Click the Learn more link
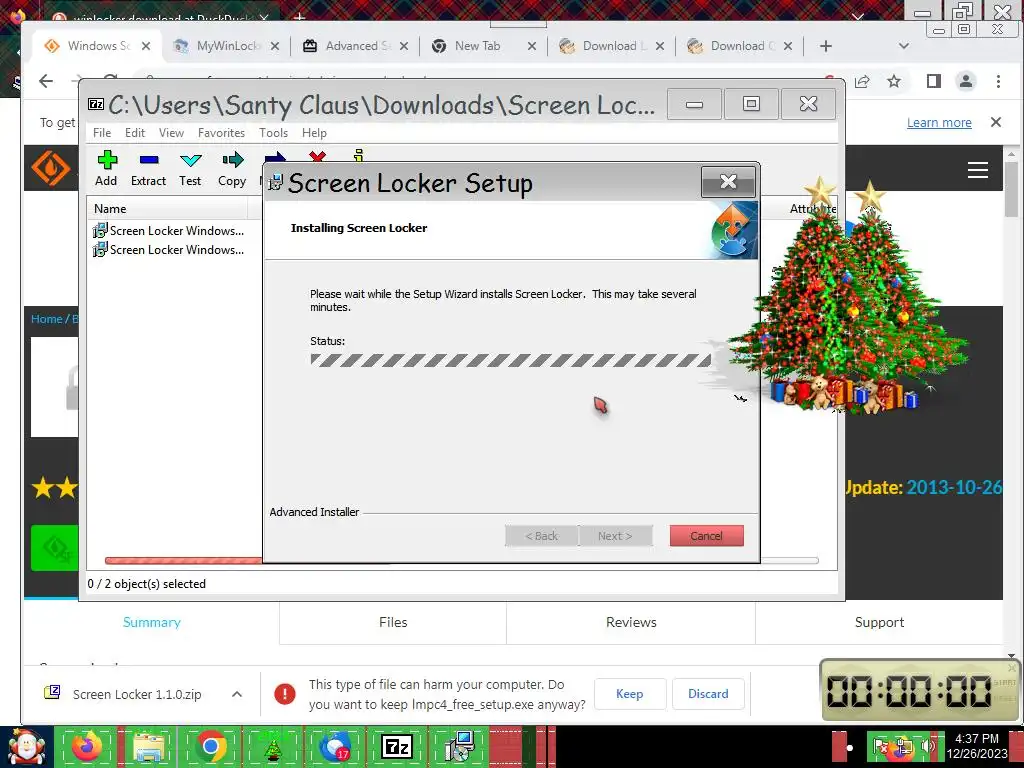This screenshot has height=768, width=1024. tap(939, 123)
